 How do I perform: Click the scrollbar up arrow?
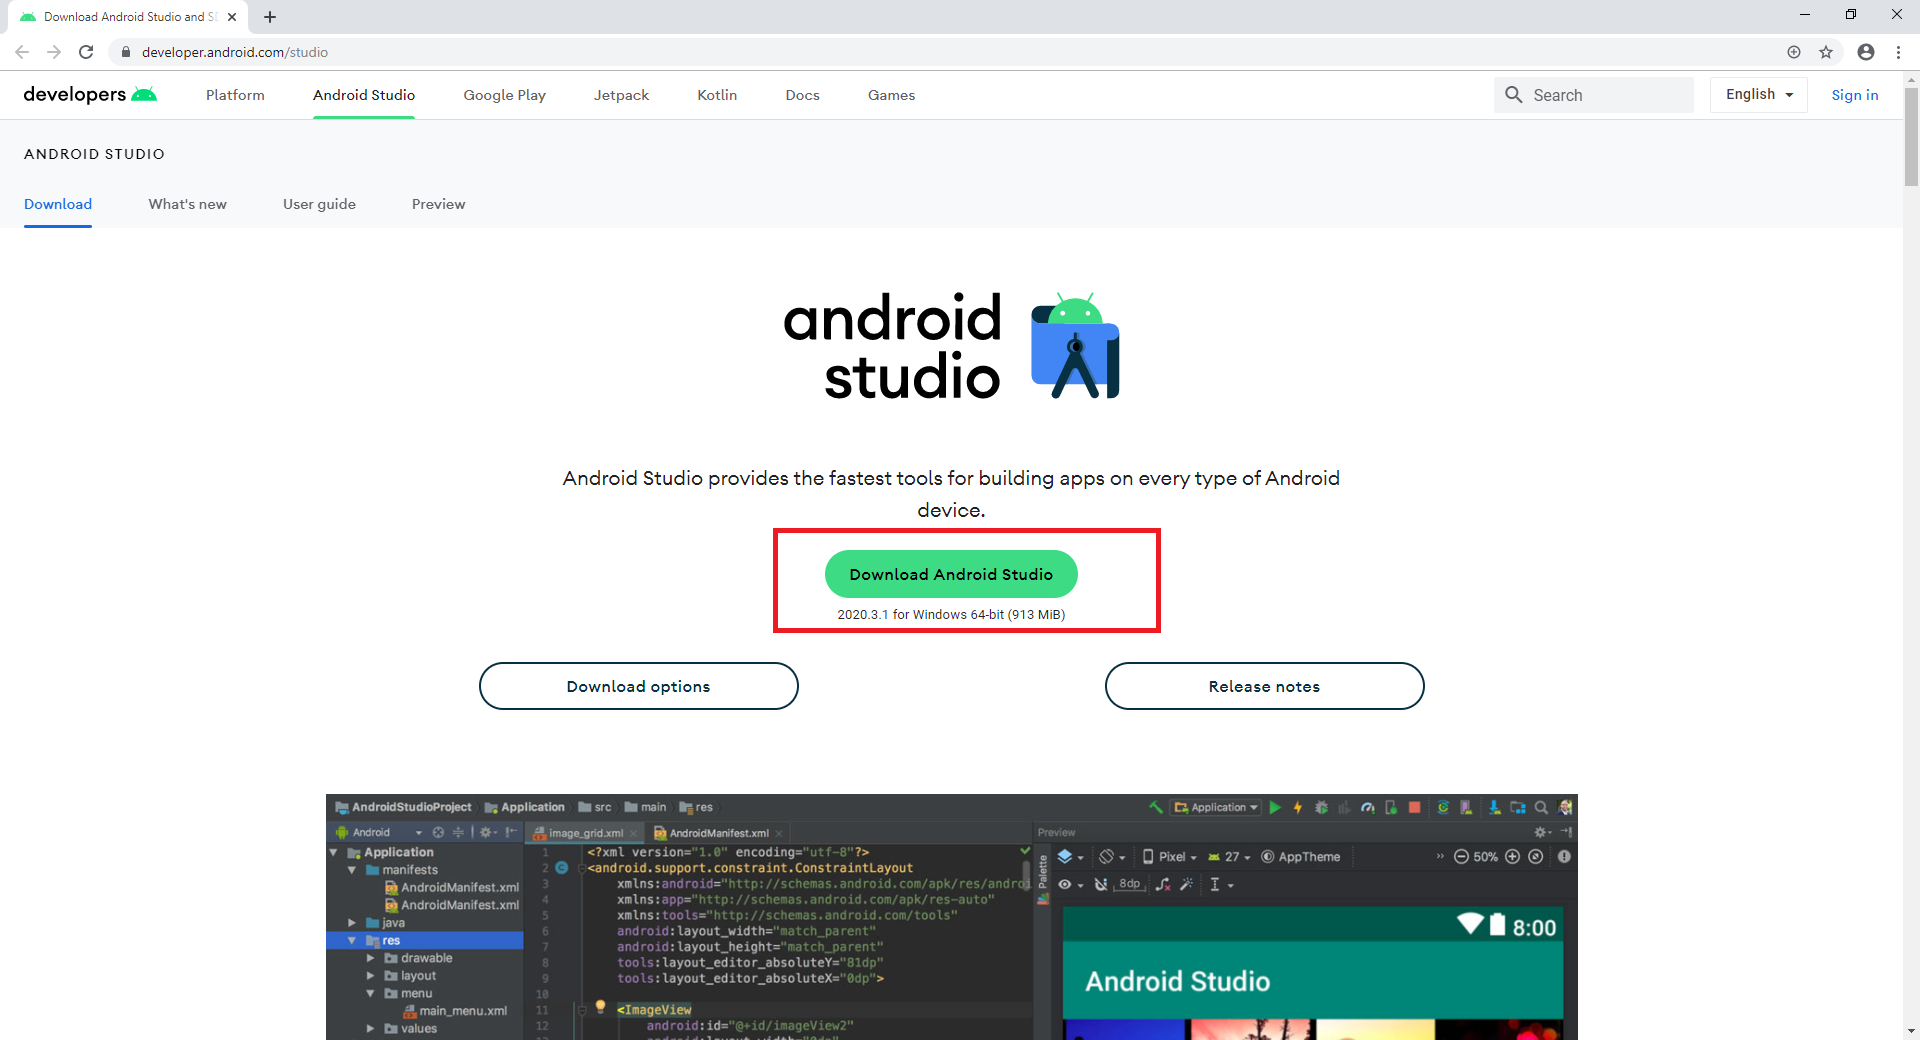click(1911, 79)
